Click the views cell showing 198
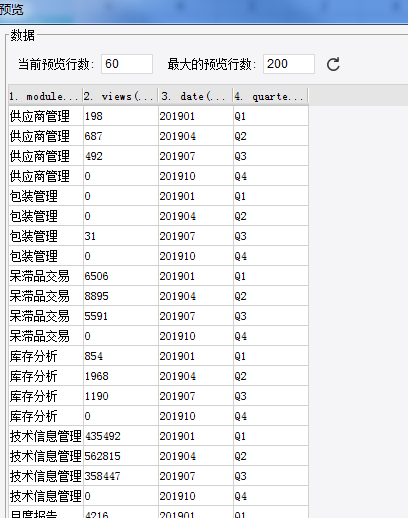Screen dimensions: 408x518 point(121,116)
